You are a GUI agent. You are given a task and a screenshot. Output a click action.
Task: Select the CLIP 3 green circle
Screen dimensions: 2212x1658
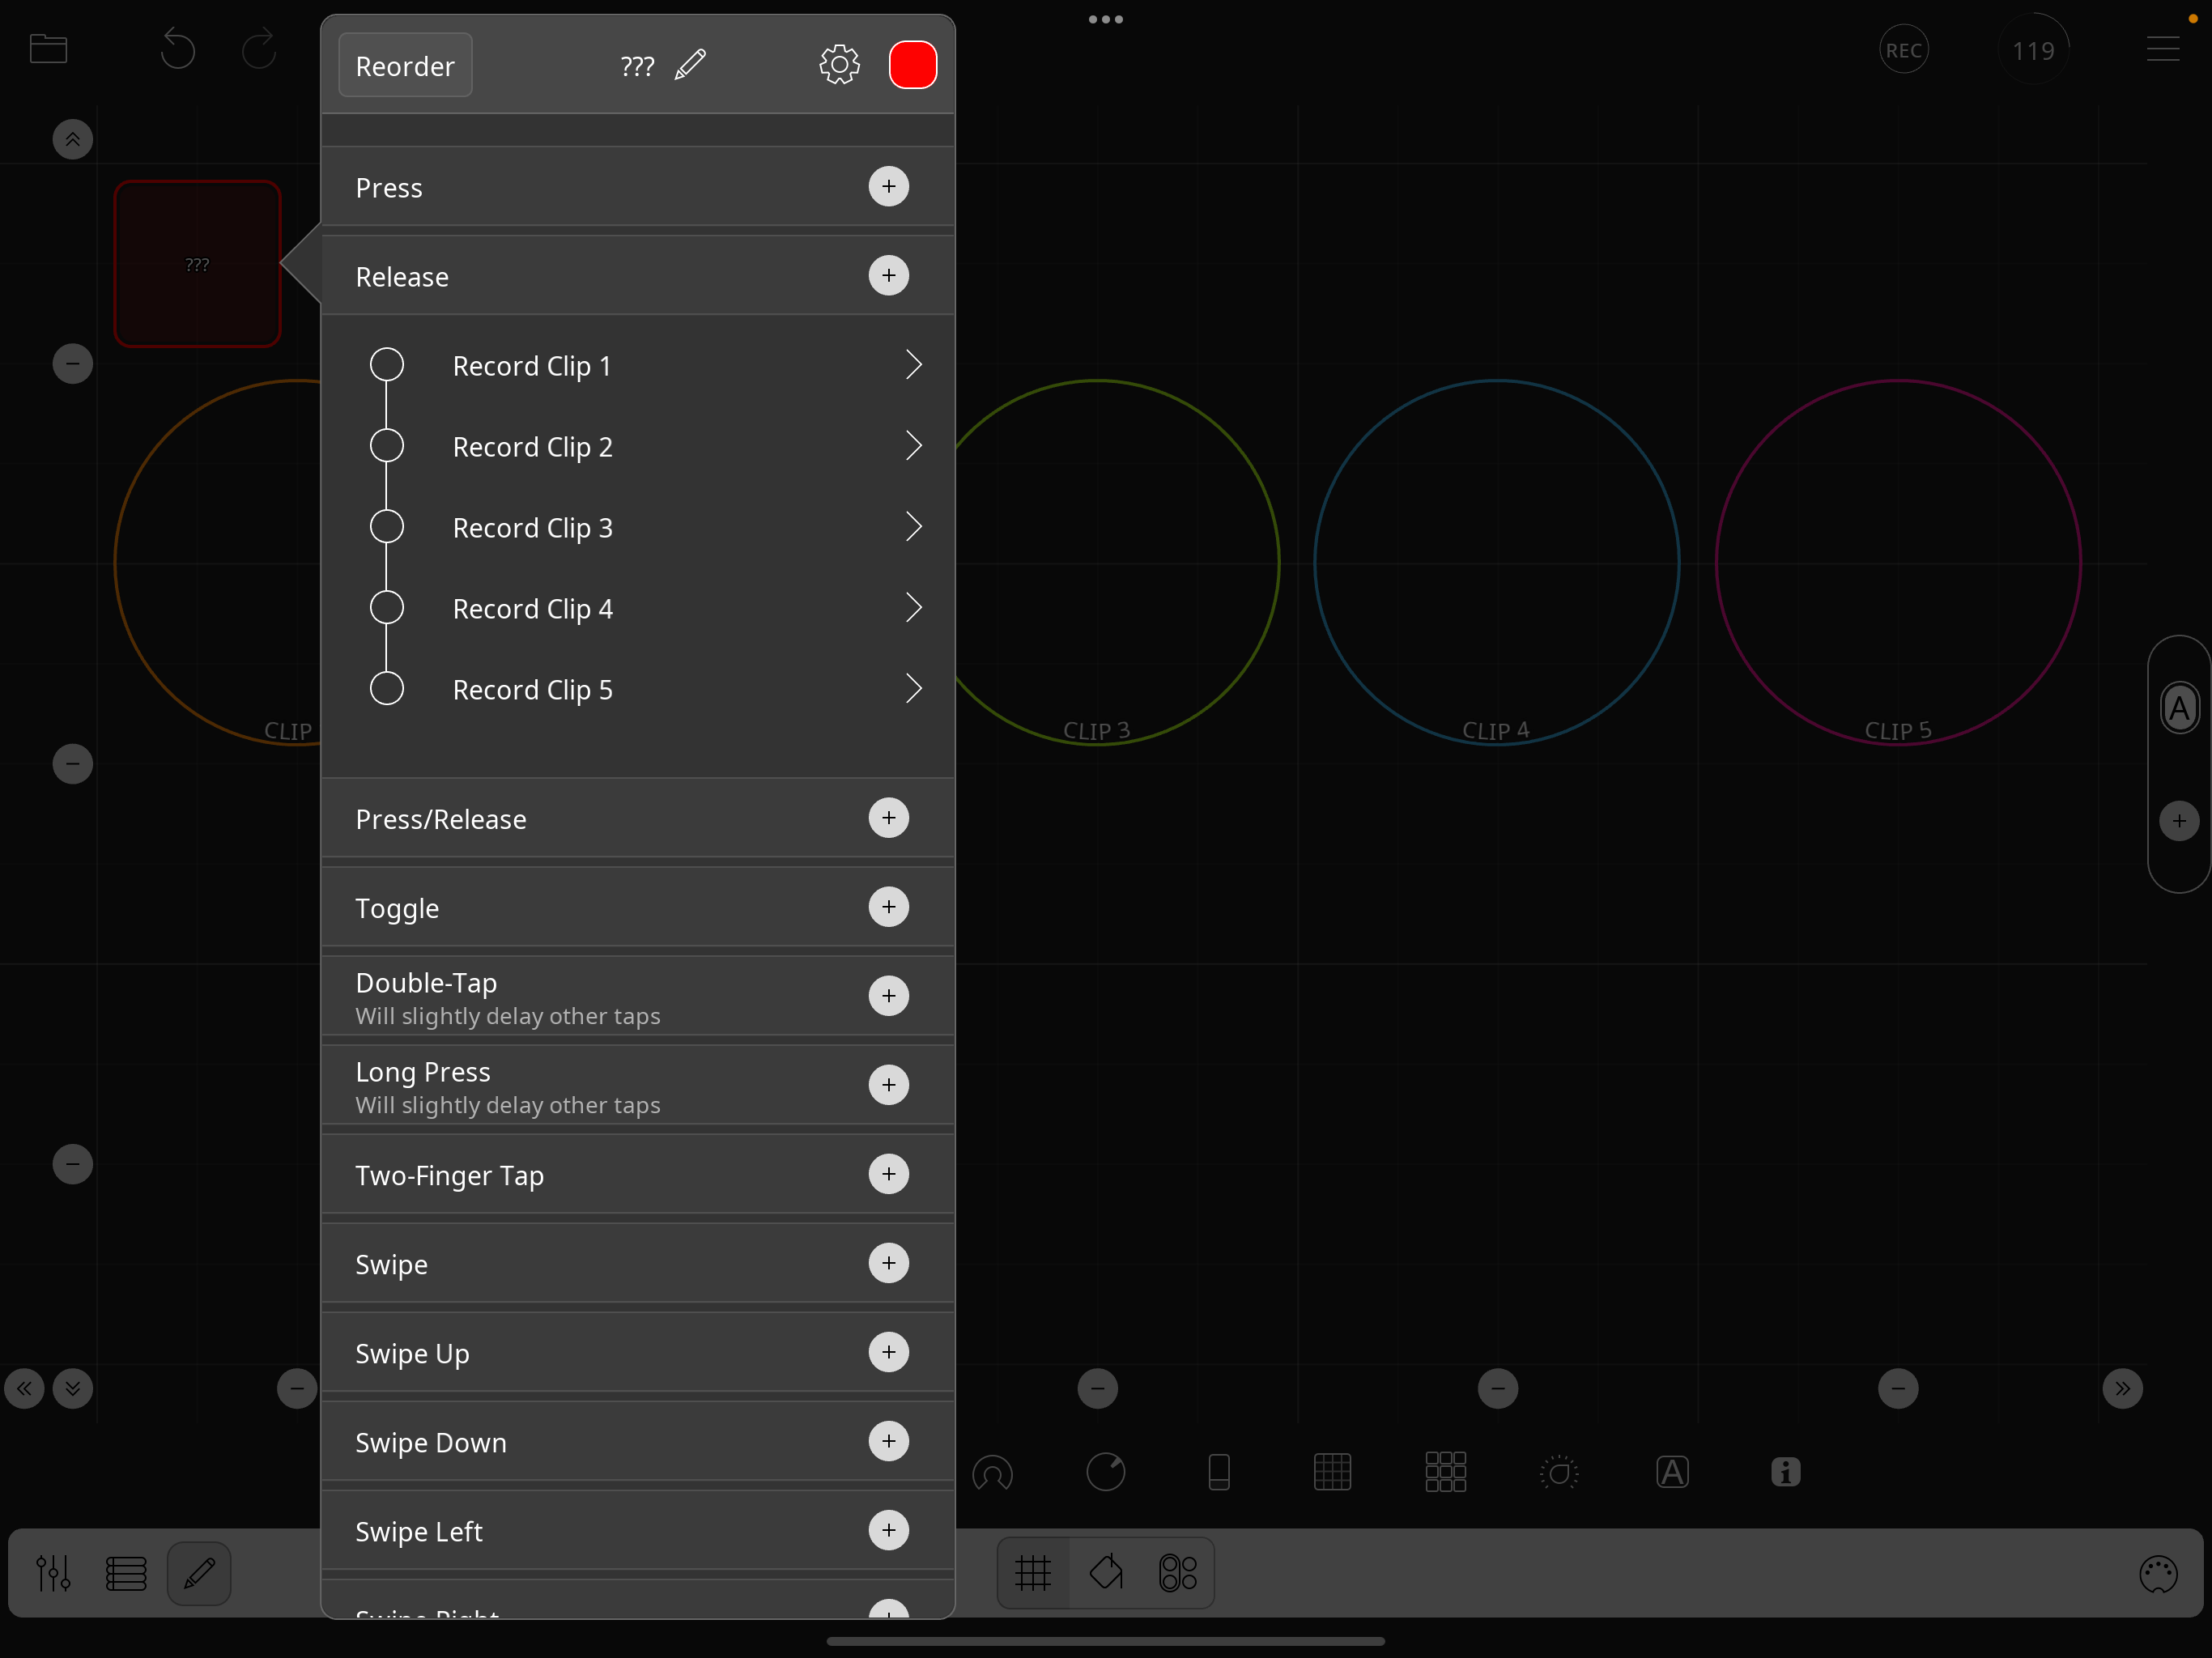click(x=1097, y=562)
